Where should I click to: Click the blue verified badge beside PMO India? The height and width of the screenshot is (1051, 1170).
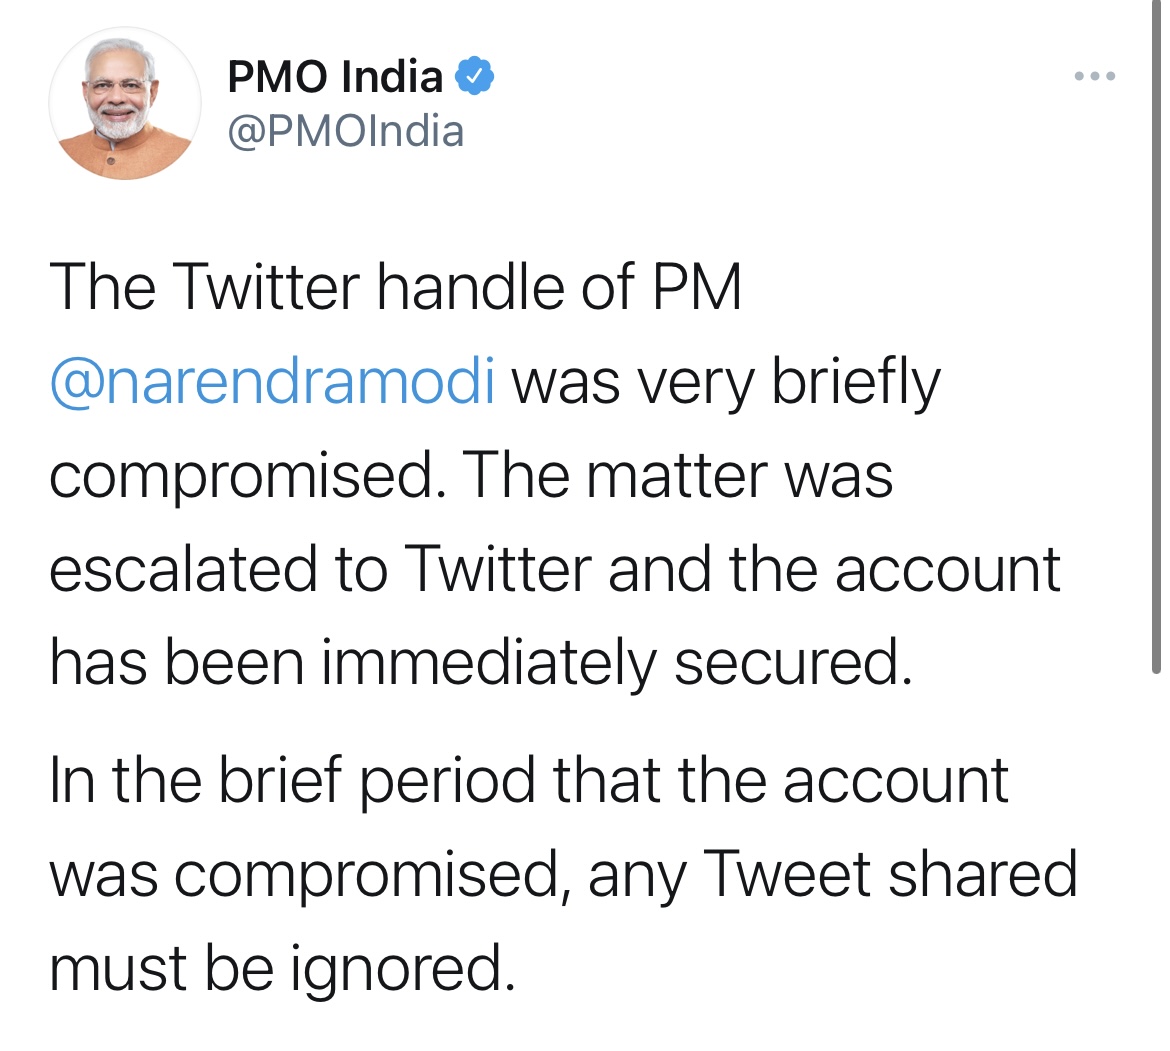[475, 77]
